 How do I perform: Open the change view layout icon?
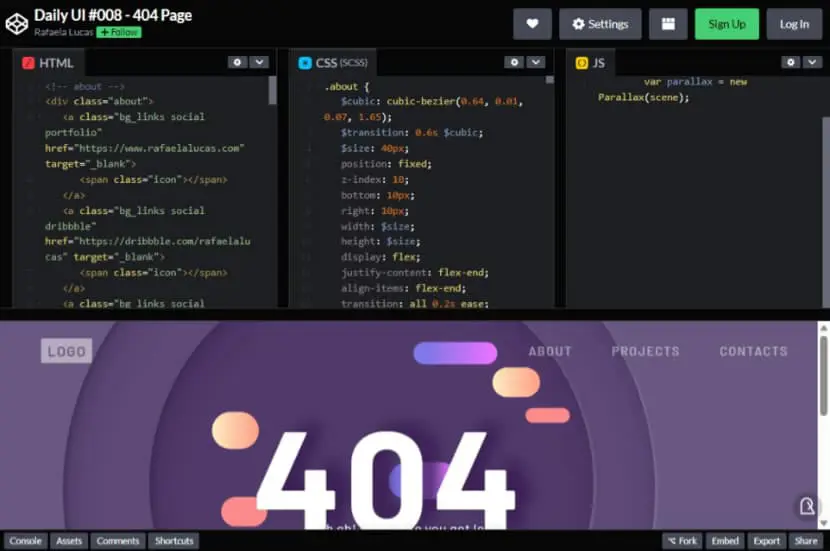point(668,24)
